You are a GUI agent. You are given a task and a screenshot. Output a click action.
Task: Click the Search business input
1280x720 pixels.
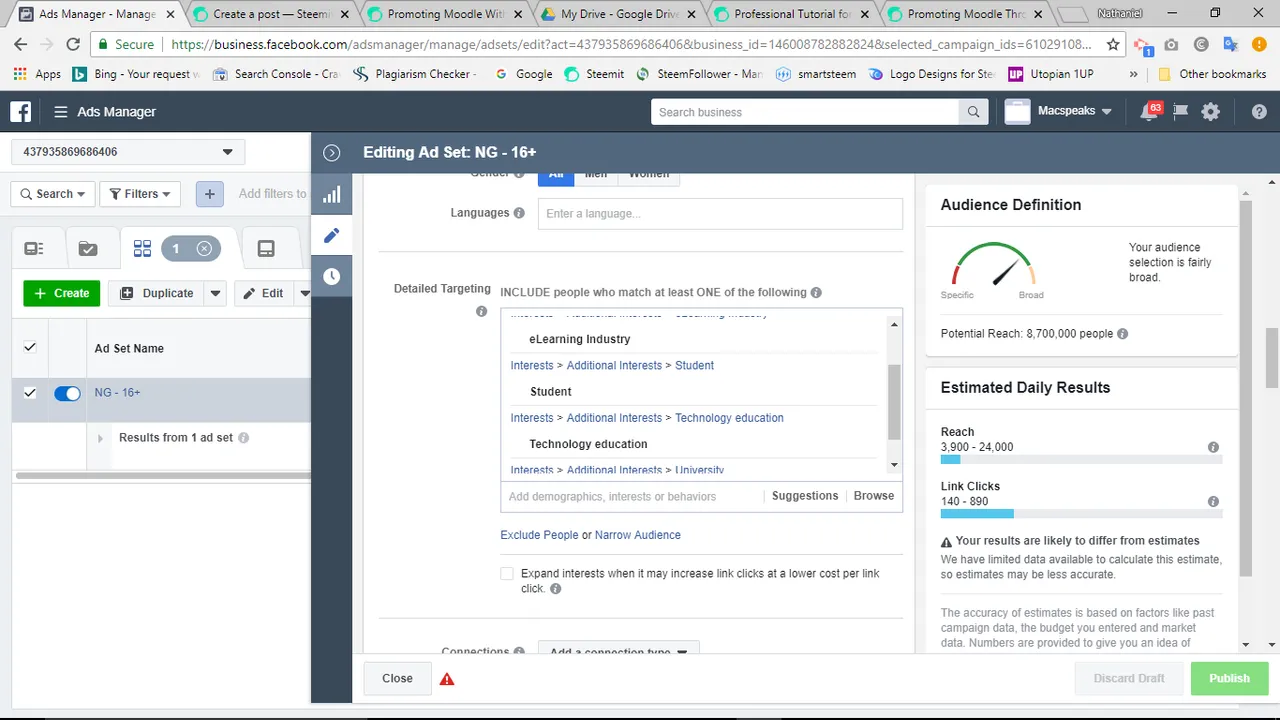(x=805, y=112)
